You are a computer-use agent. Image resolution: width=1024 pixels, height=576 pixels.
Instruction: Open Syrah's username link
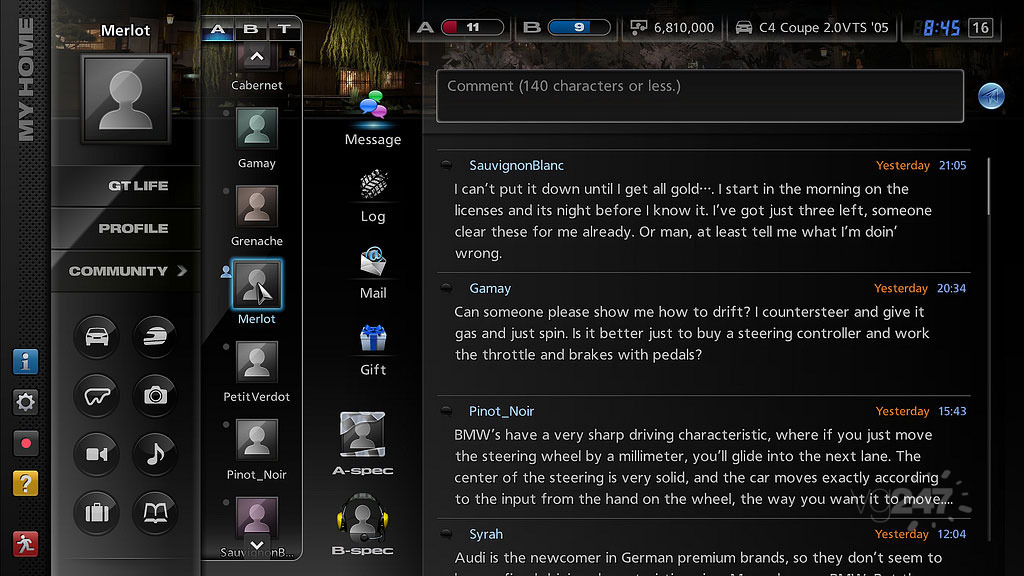pyautogui.click(x=486, y=534)
